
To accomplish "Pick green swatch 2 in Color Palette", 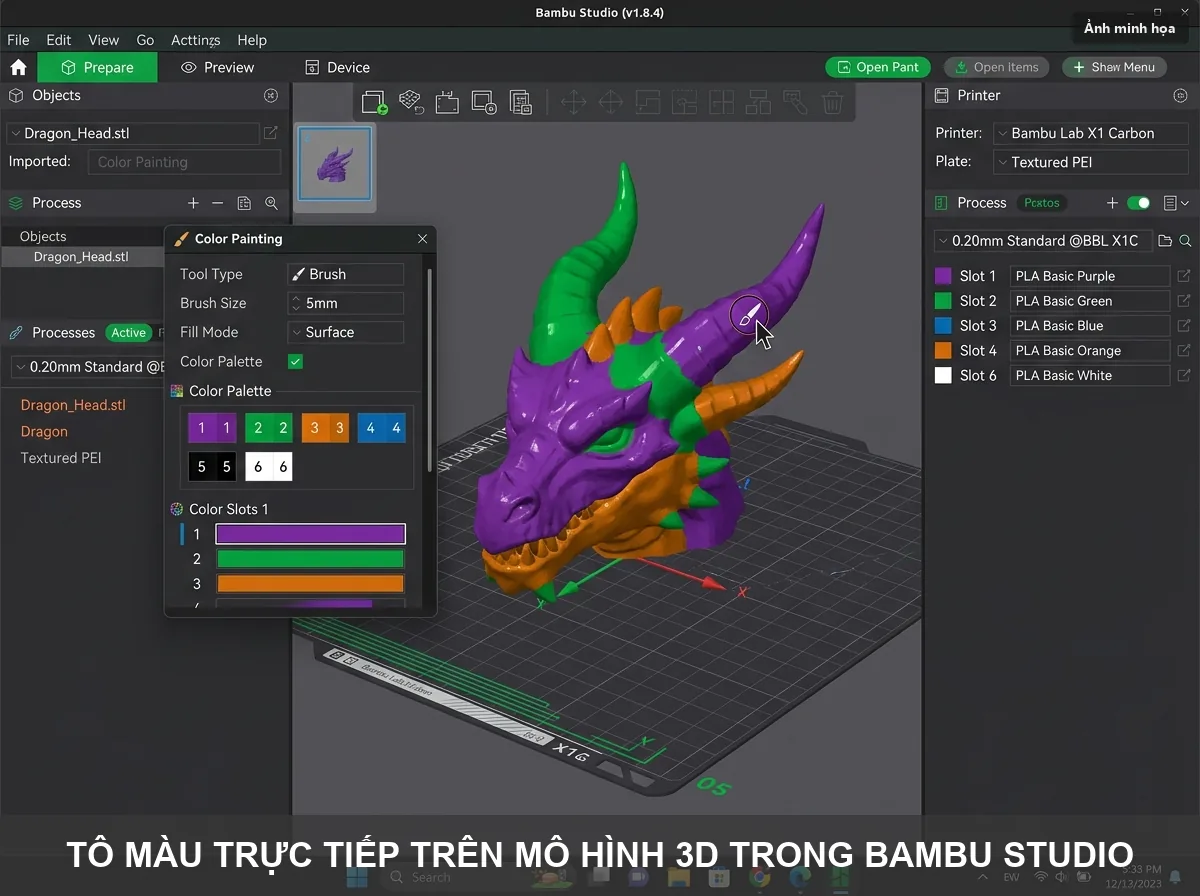I will point(269,428).
